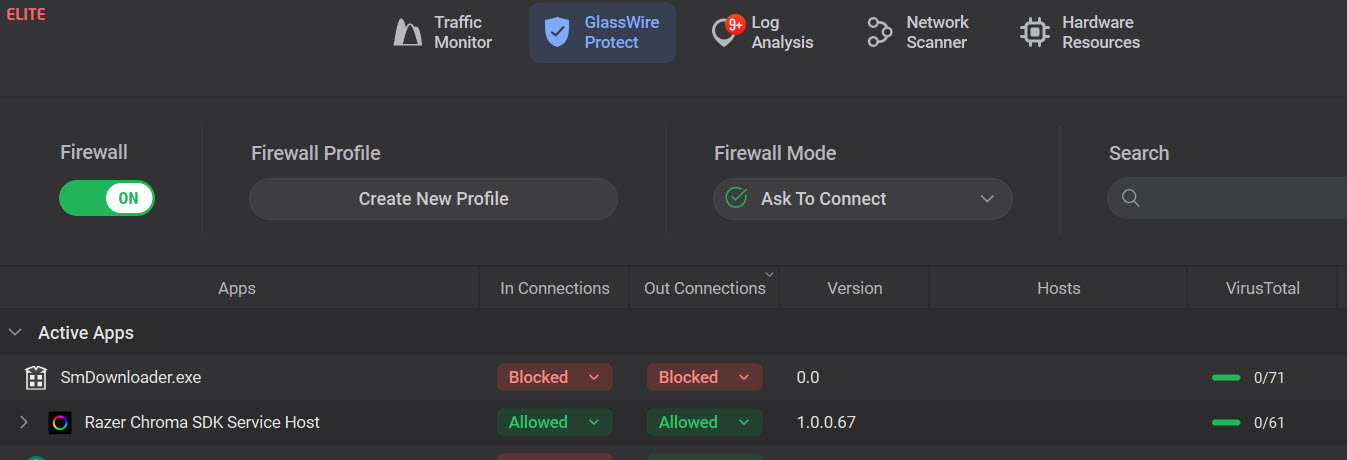Change SmDownloader Out Connections Blocked dropdown

pyautogui.click(x=704, y=378)
